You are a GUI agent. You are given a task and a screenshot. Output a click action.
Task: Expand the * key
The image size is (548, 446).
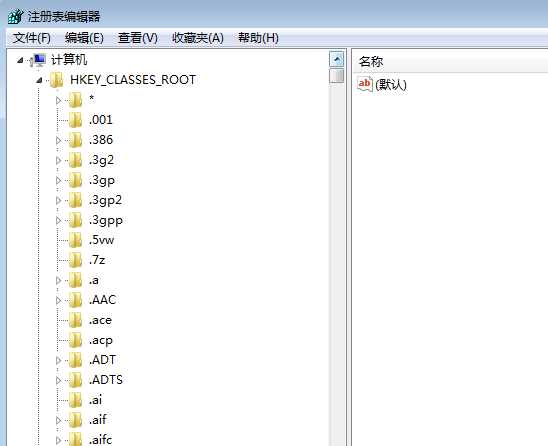(x=58, y=100)
